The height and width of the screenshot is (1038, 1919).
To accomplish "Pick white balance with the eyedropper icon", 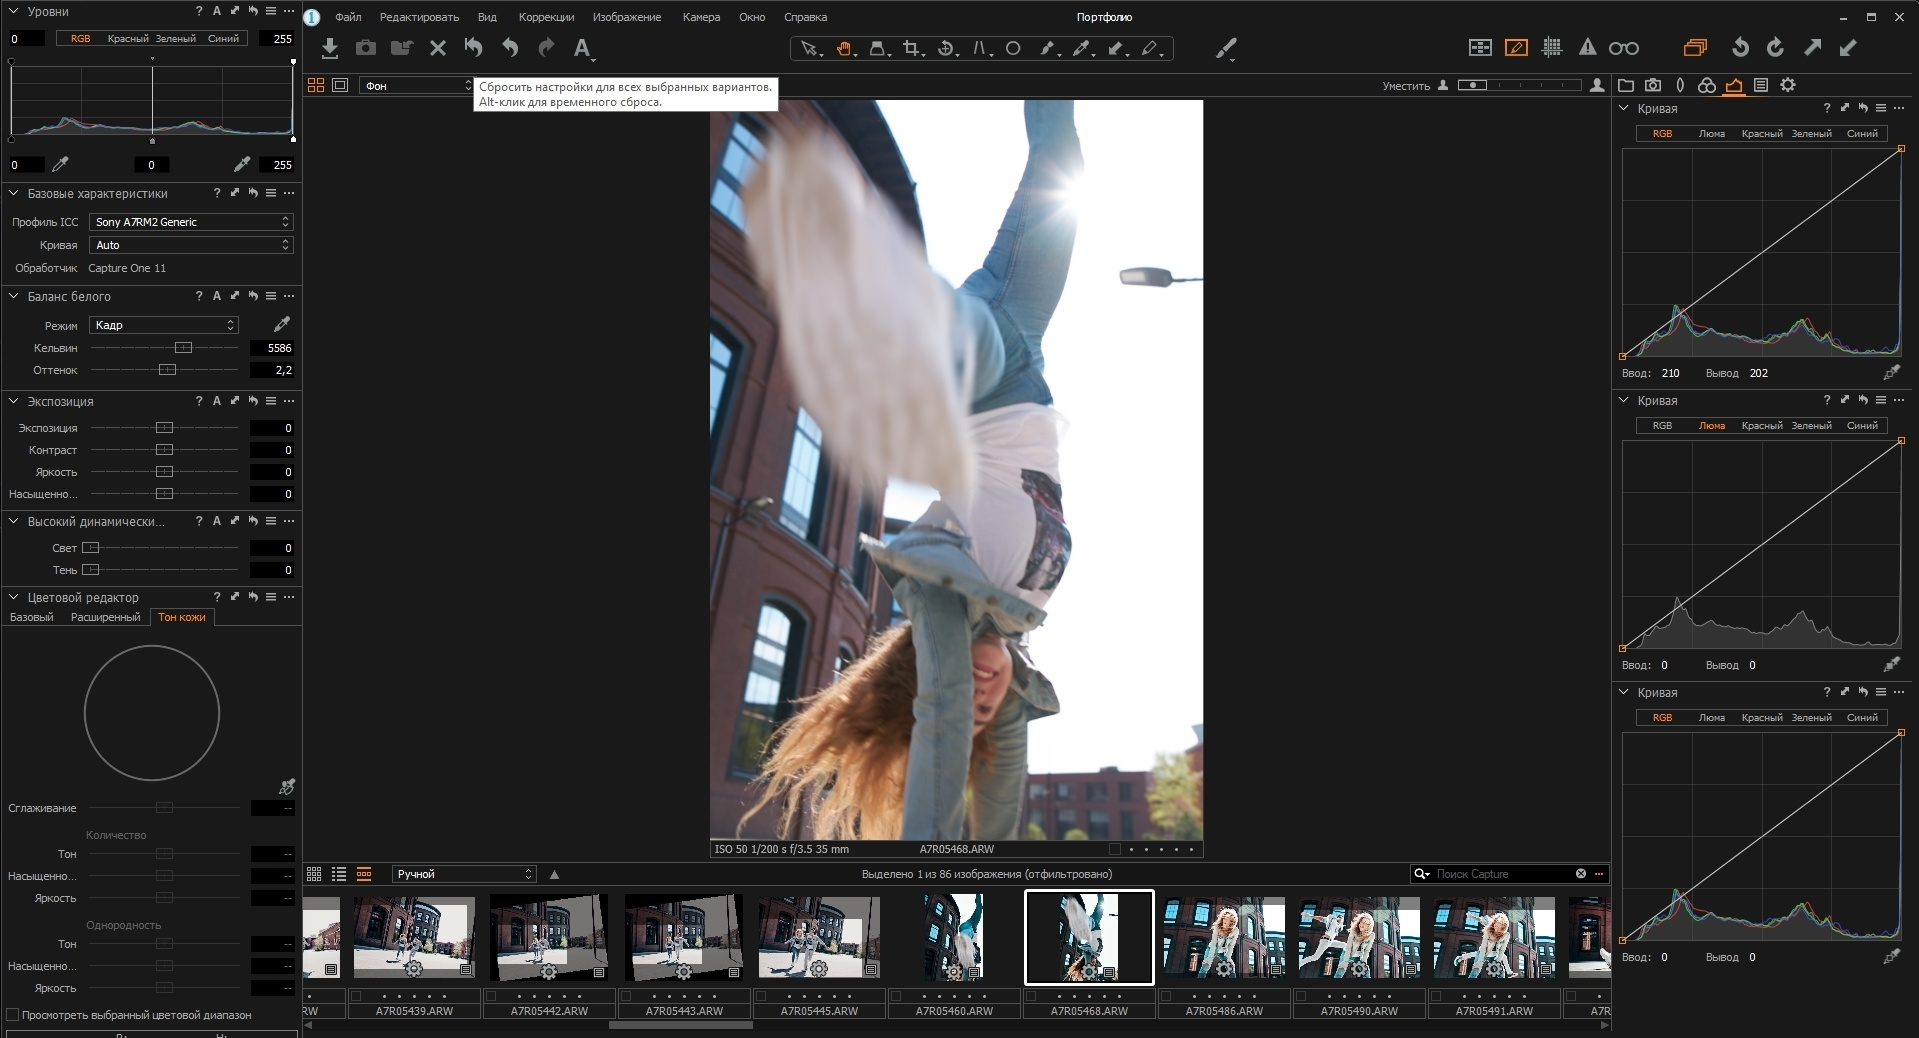I will 282,324.
